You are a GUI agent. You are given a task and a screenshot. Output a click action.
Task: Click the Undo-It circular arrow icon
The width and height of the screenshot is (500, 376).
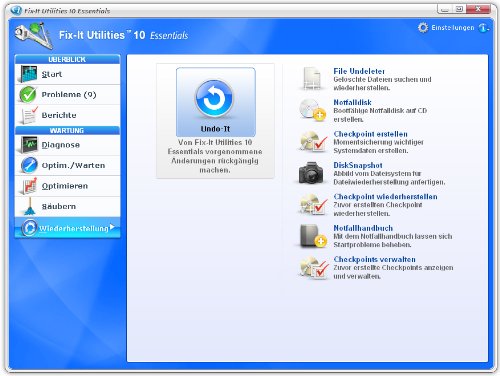click(214, 99)
